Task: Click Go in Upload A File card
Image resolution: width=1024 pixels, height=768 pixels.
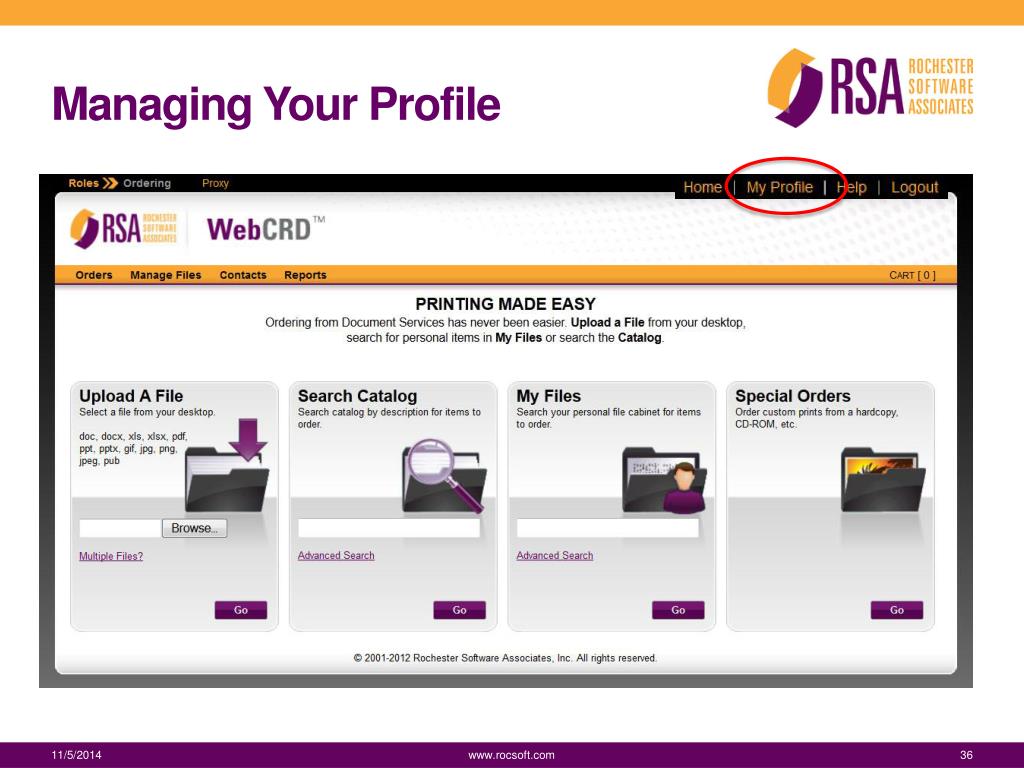Action: pos(241,610)
